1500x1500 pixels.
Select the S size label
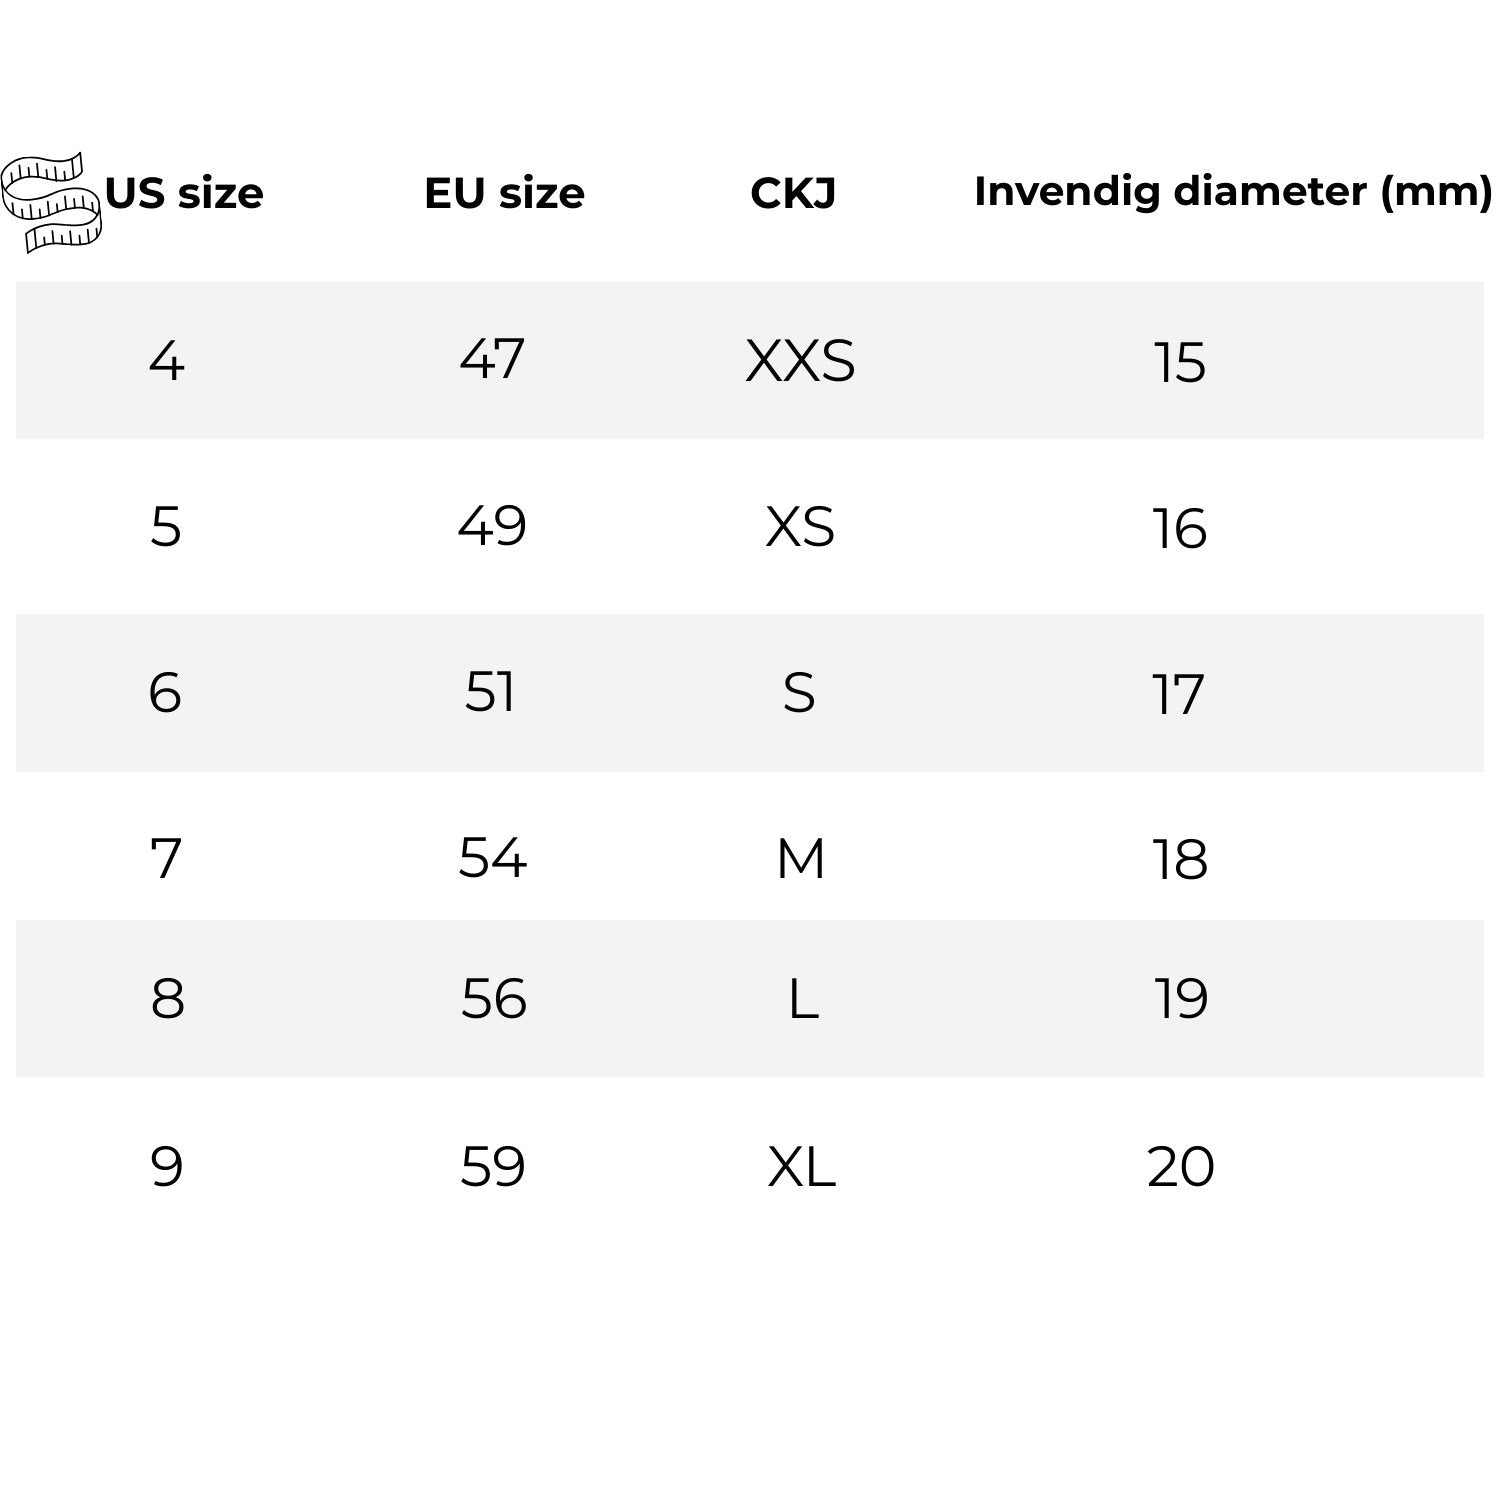pyautogui.click(x=799, y=692)
